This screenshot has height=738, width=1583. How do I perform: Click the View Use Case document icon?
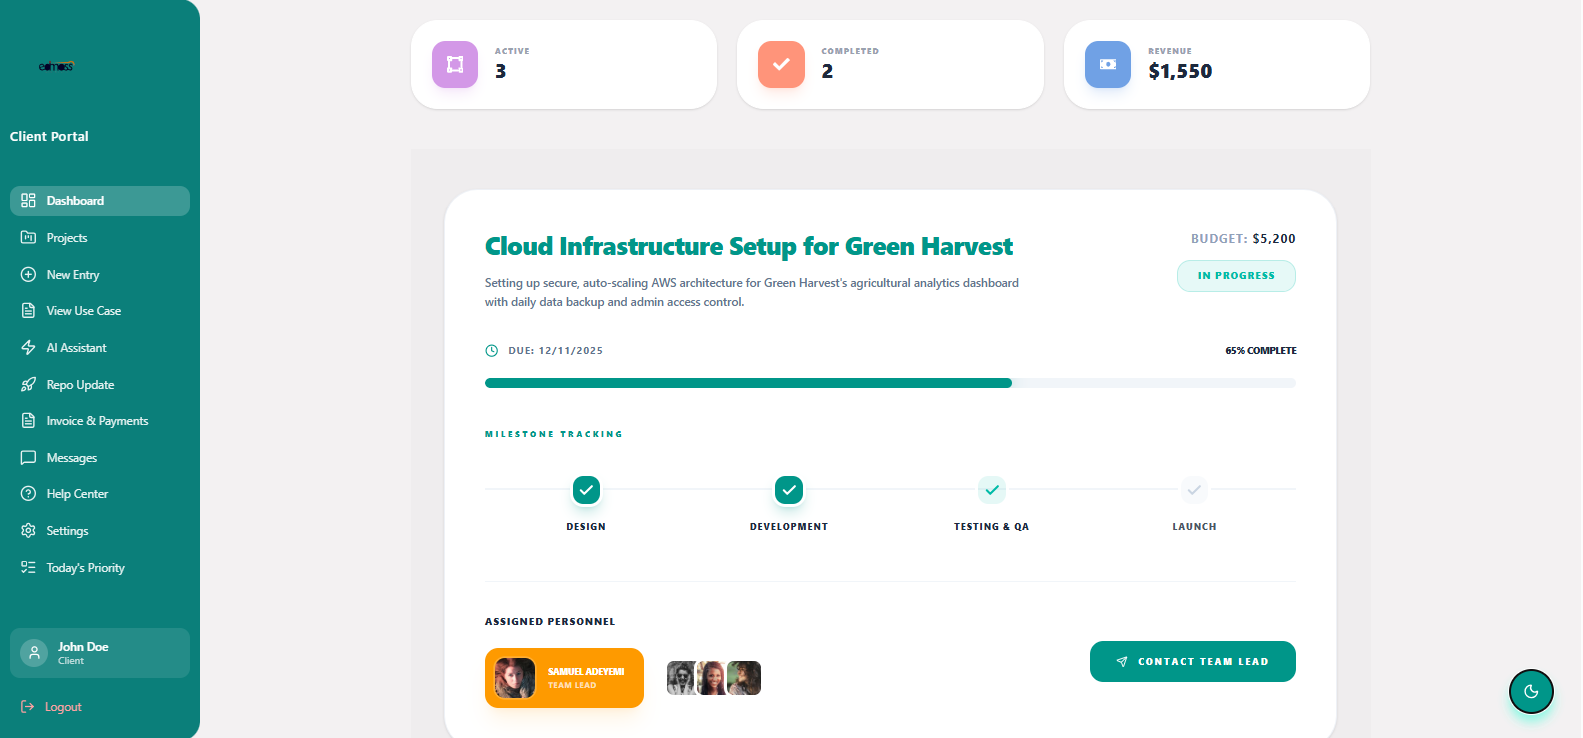point(28,310)
